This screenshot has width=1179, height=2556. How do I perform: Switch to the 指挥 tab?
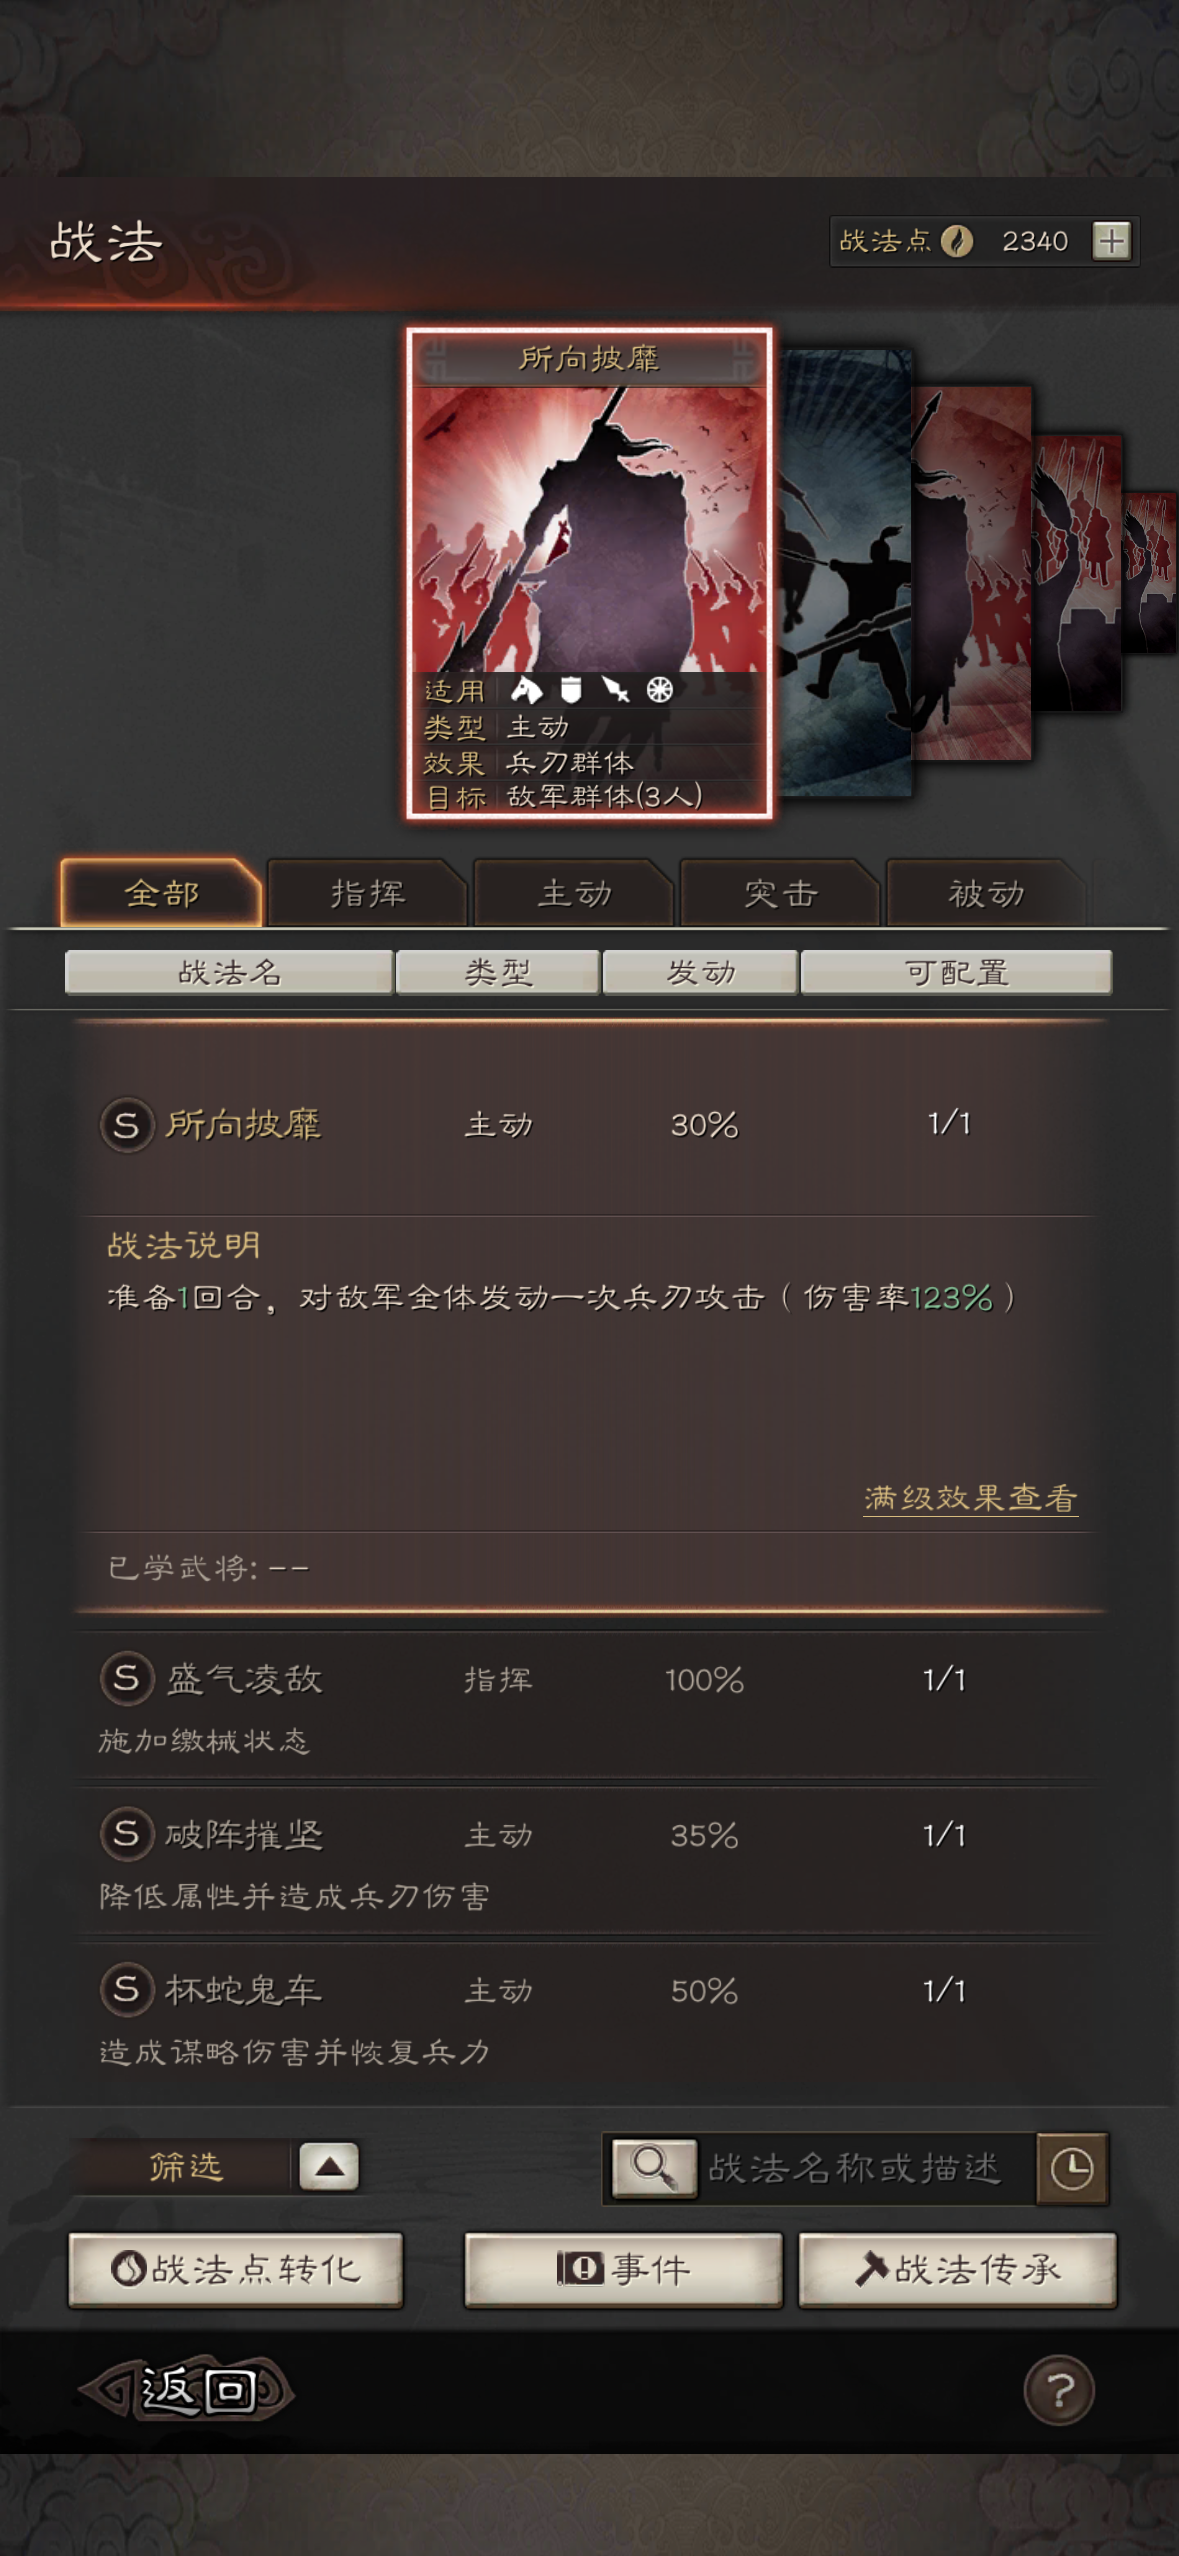coord(367,893)
